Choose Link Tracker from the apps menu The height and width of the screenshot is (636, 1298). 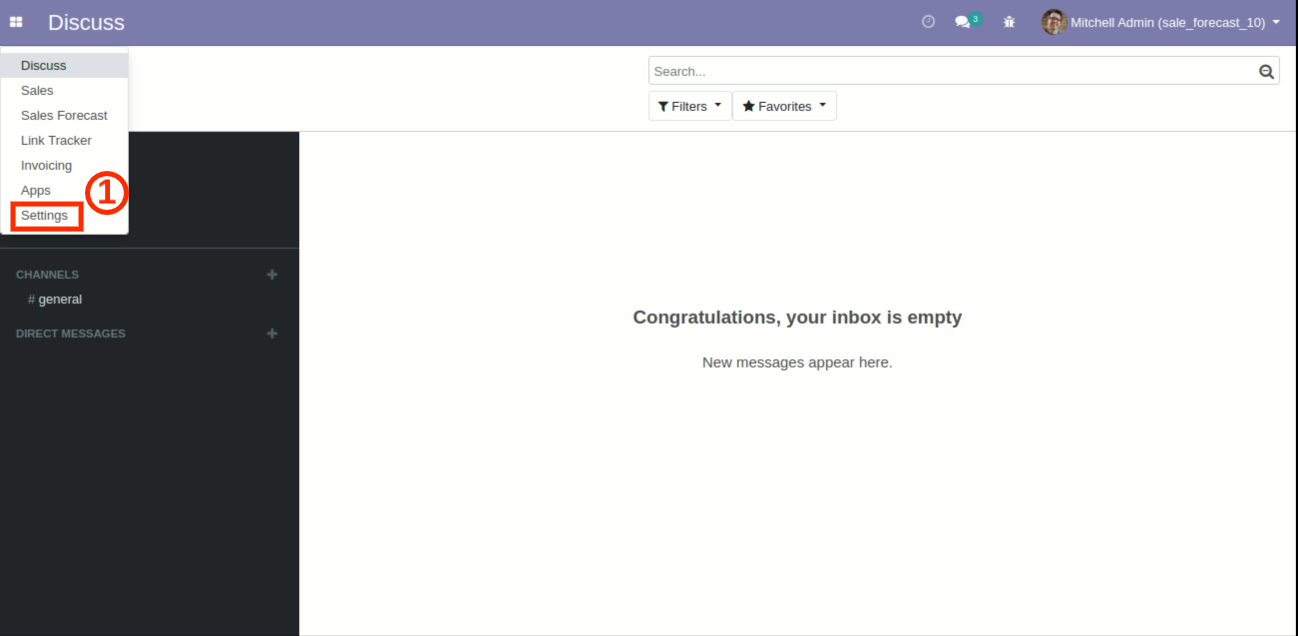click(x=56, y=141)
